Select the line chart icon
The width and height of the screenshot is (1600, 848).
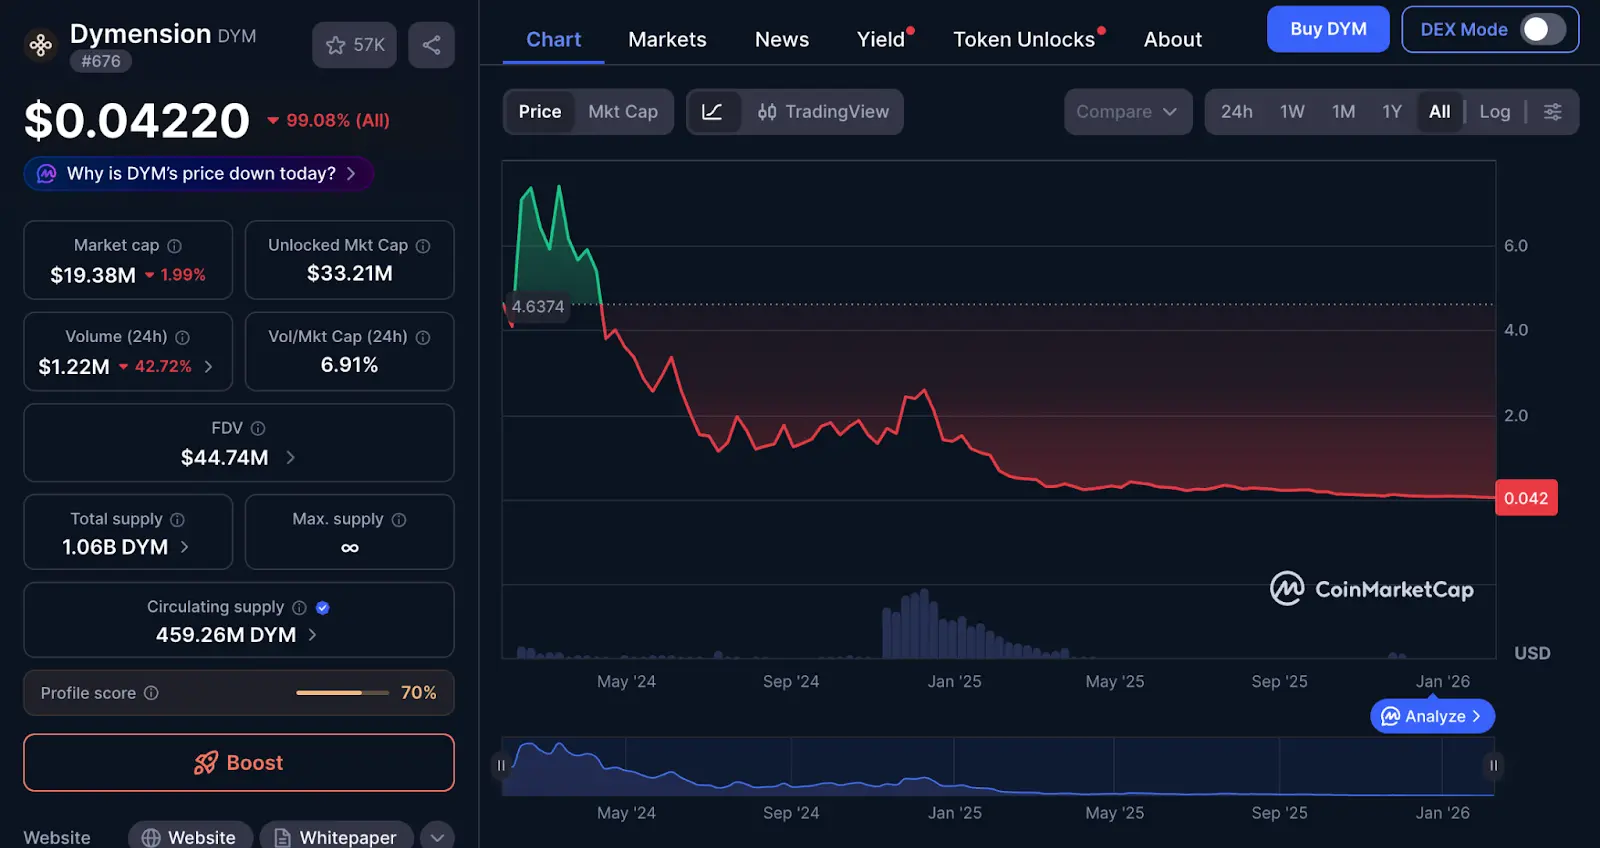(712, 112)
